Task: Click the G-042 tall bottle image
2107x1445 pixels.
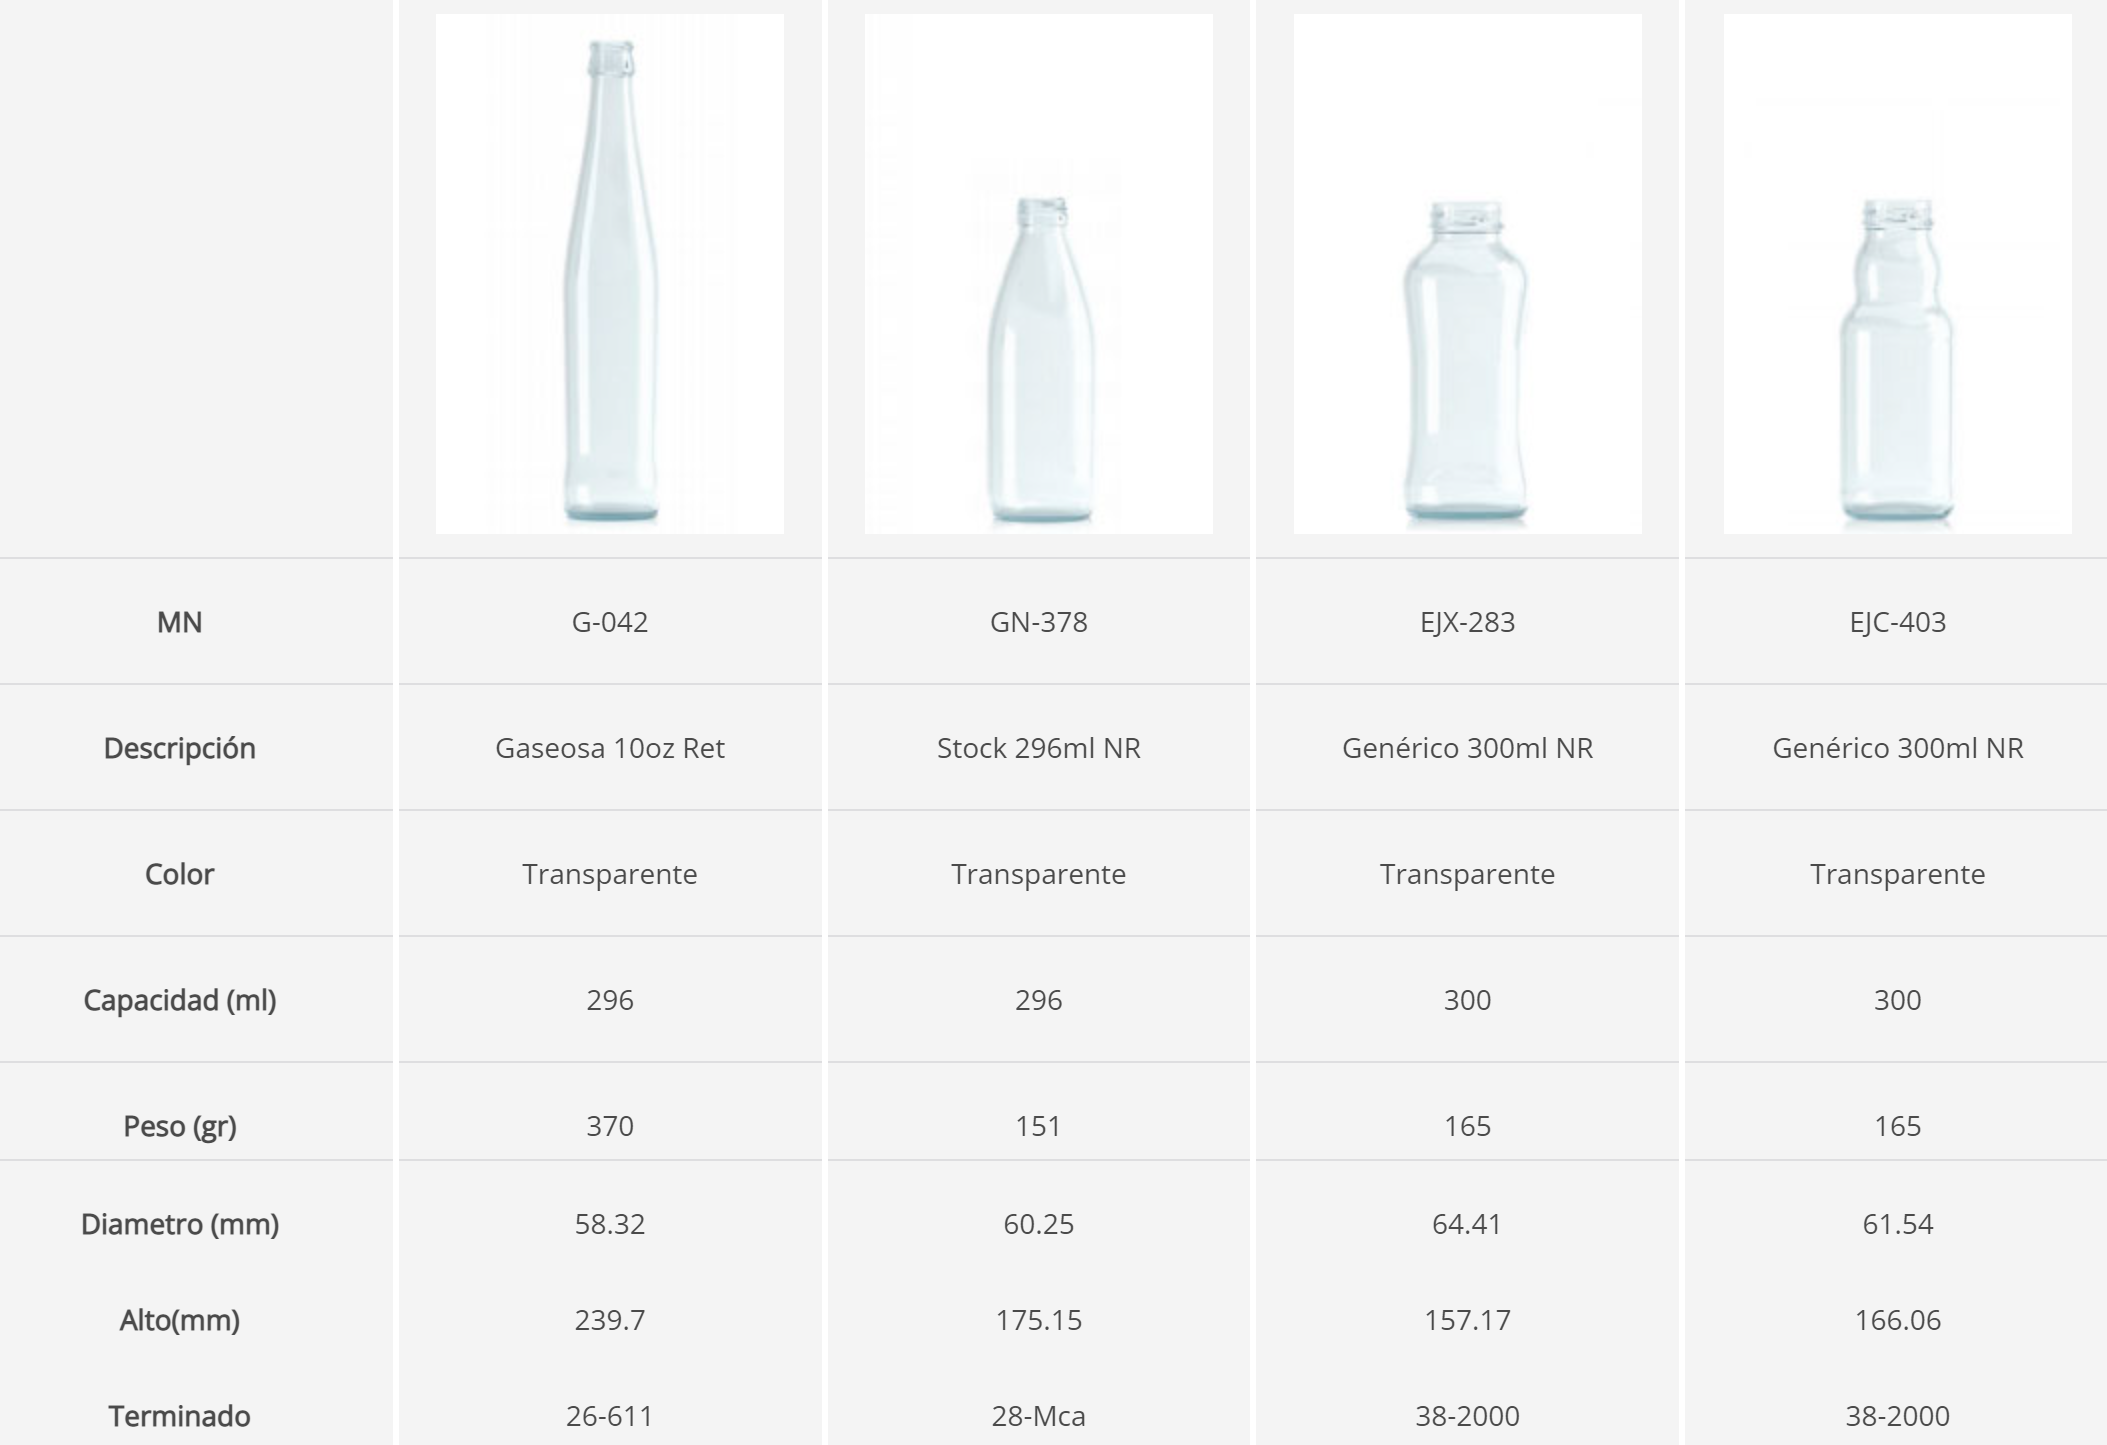Action: pyautogui.click(x=610, y=280)
